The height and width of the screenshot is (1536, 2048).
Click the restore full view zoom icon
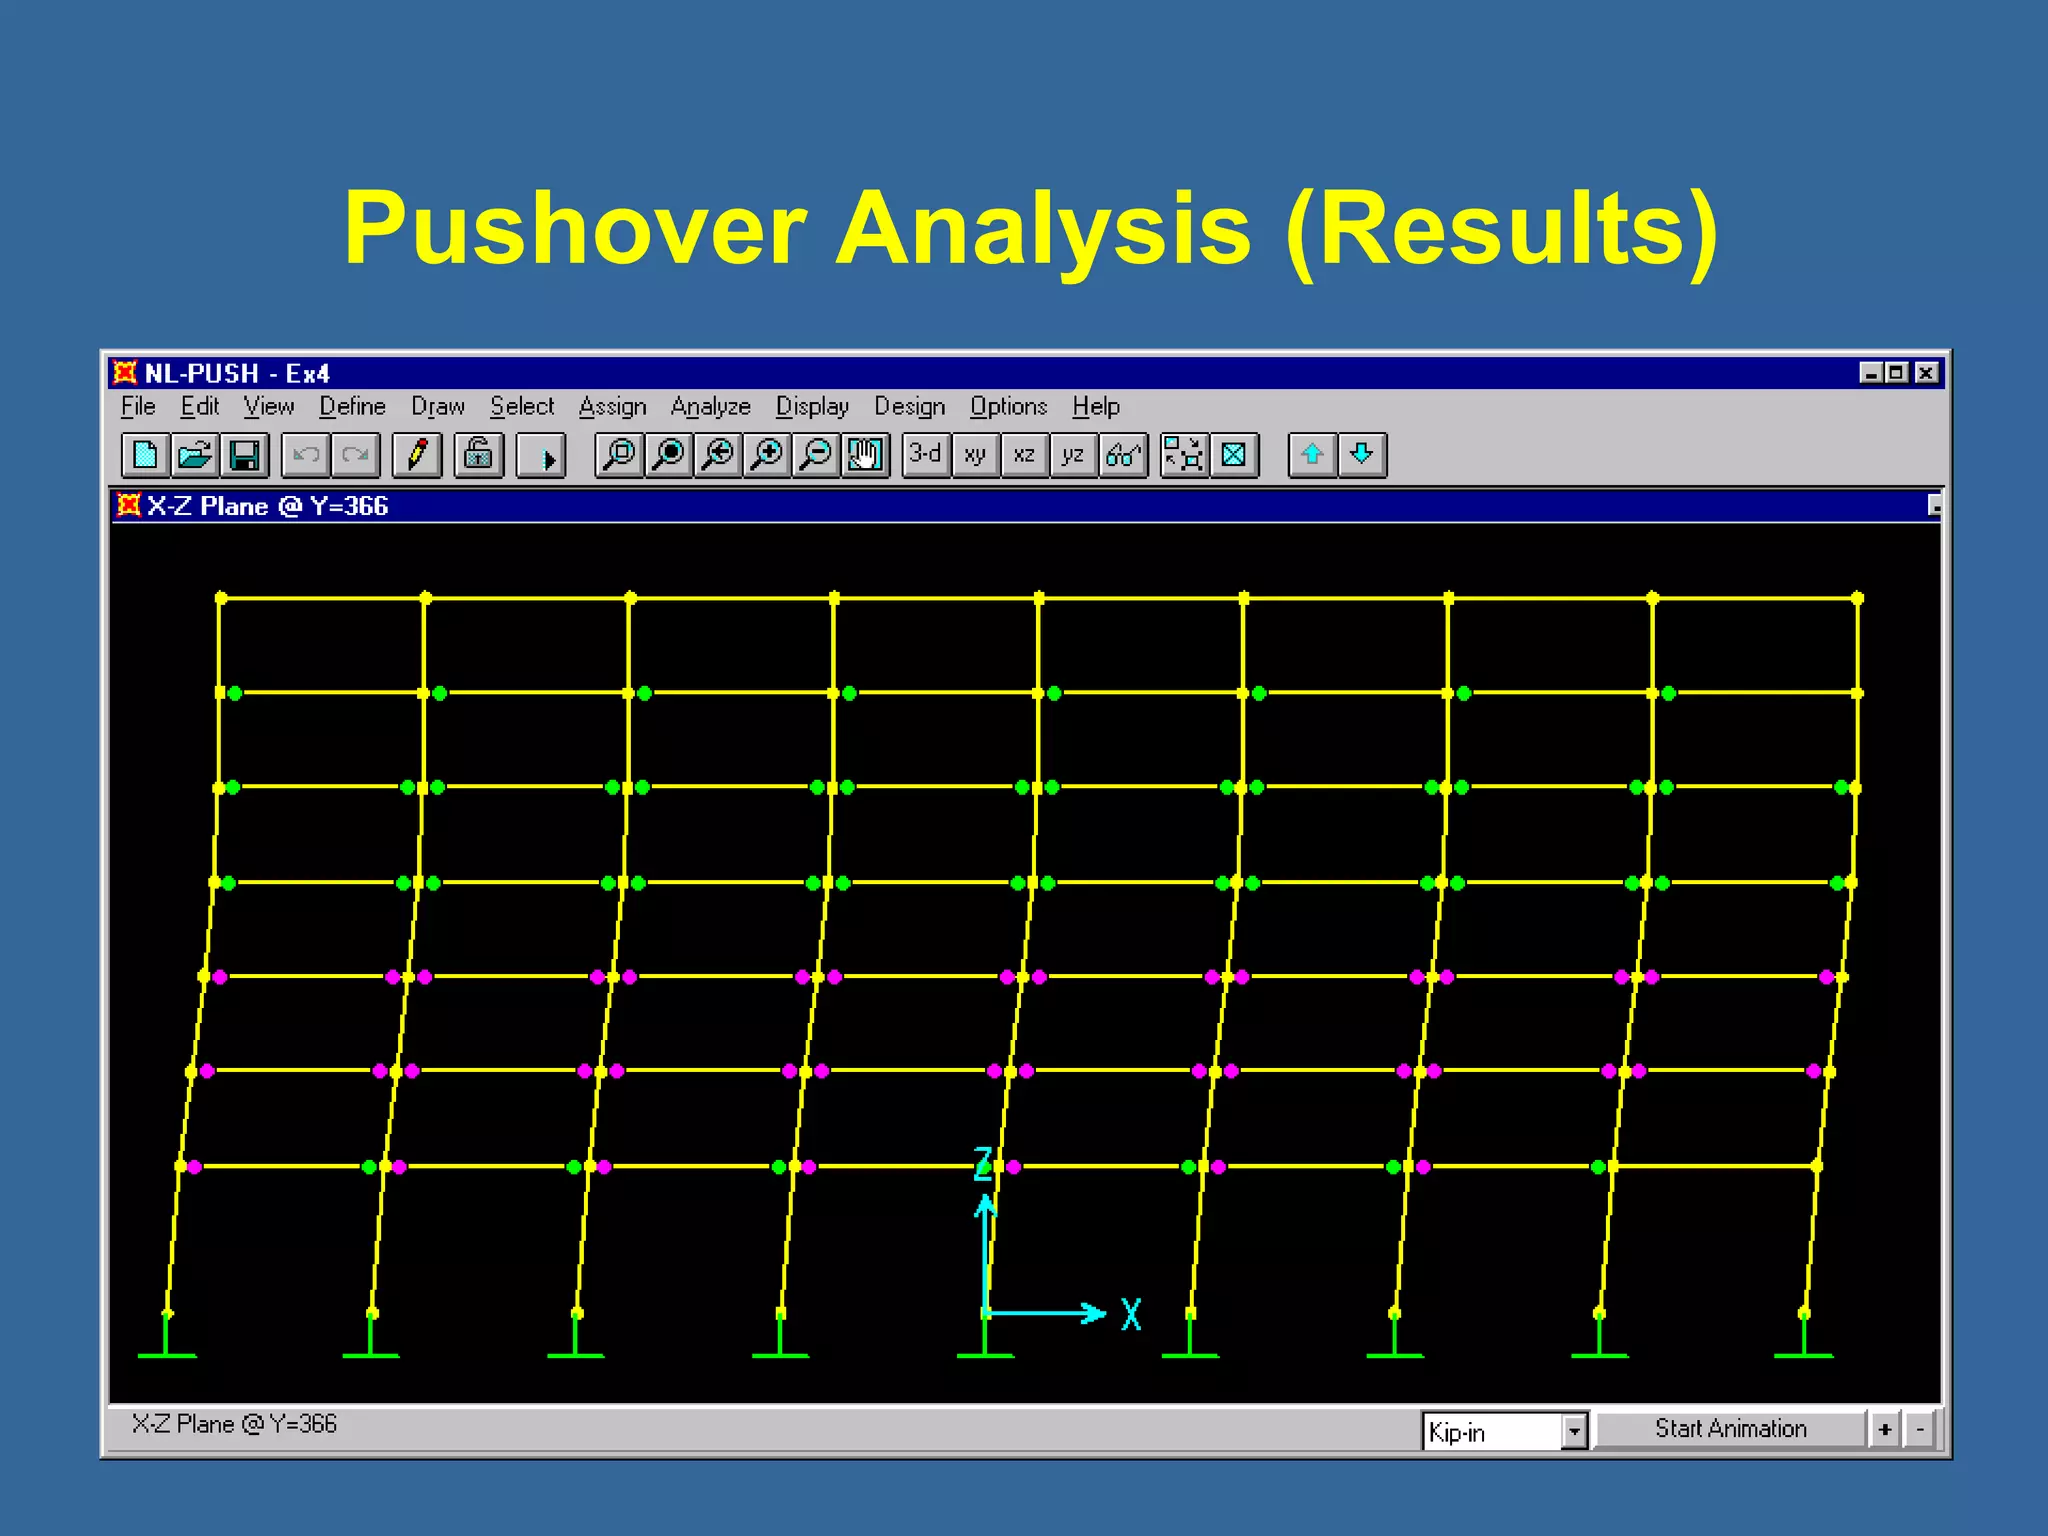coord(669,455)
